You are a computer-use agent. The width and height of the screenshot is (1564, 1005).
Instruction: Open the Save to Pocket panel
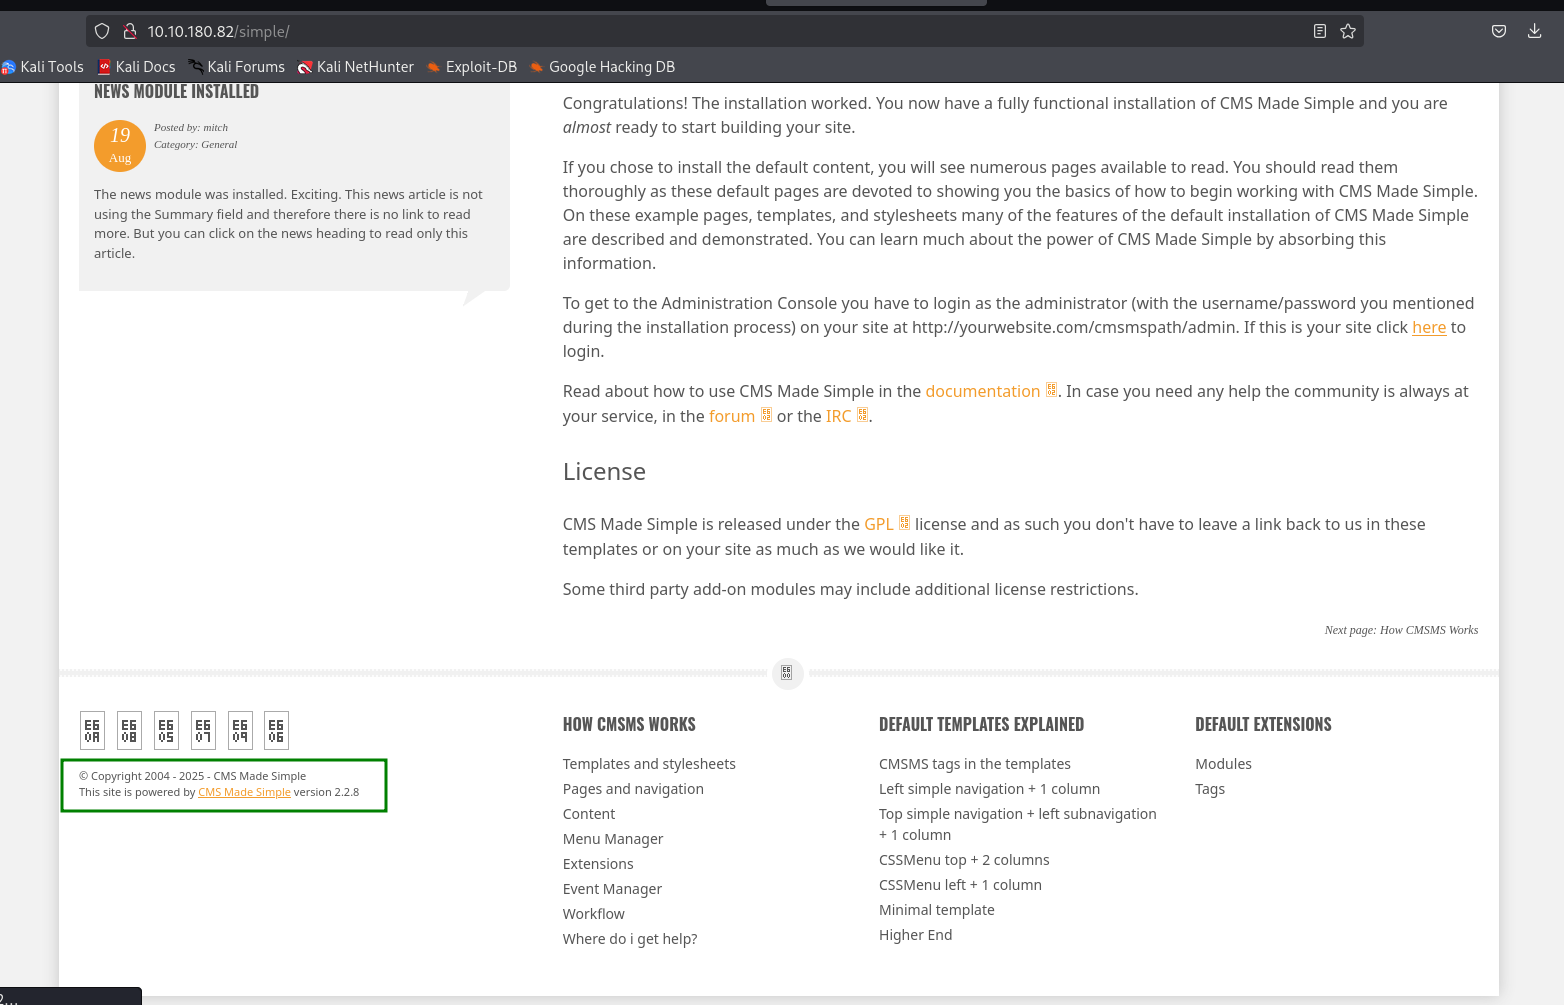point(1498,31)
